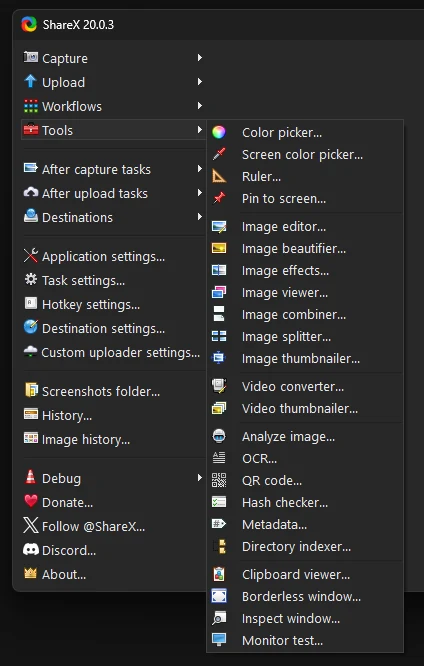Click the Directory indexer tree icon

pos(220,546)
